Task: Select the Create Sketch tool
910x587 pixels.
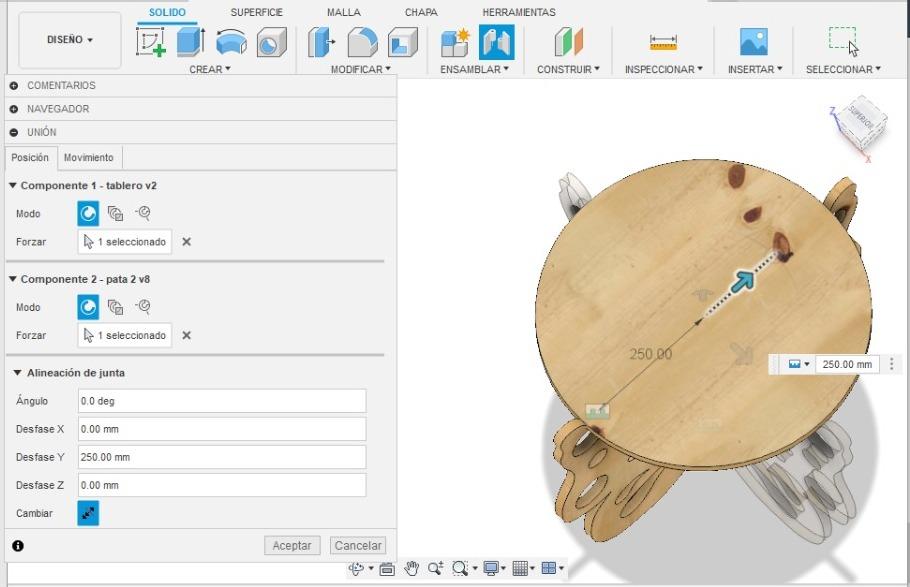Action: point(151,42)
